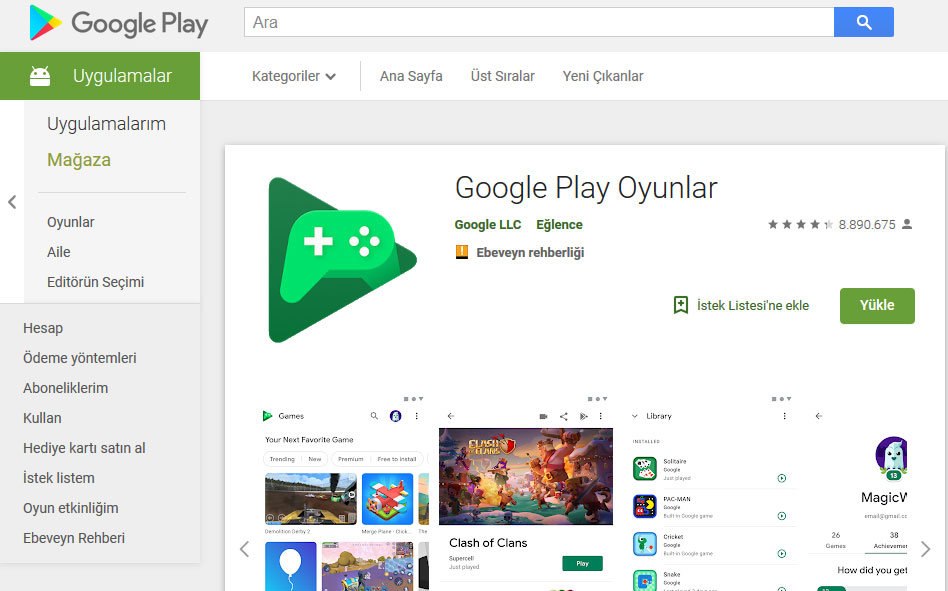Screen dimensions: 948x591
Task: Open the Clash of Clans screenshot thumbnail
Action: click(525, 492)
